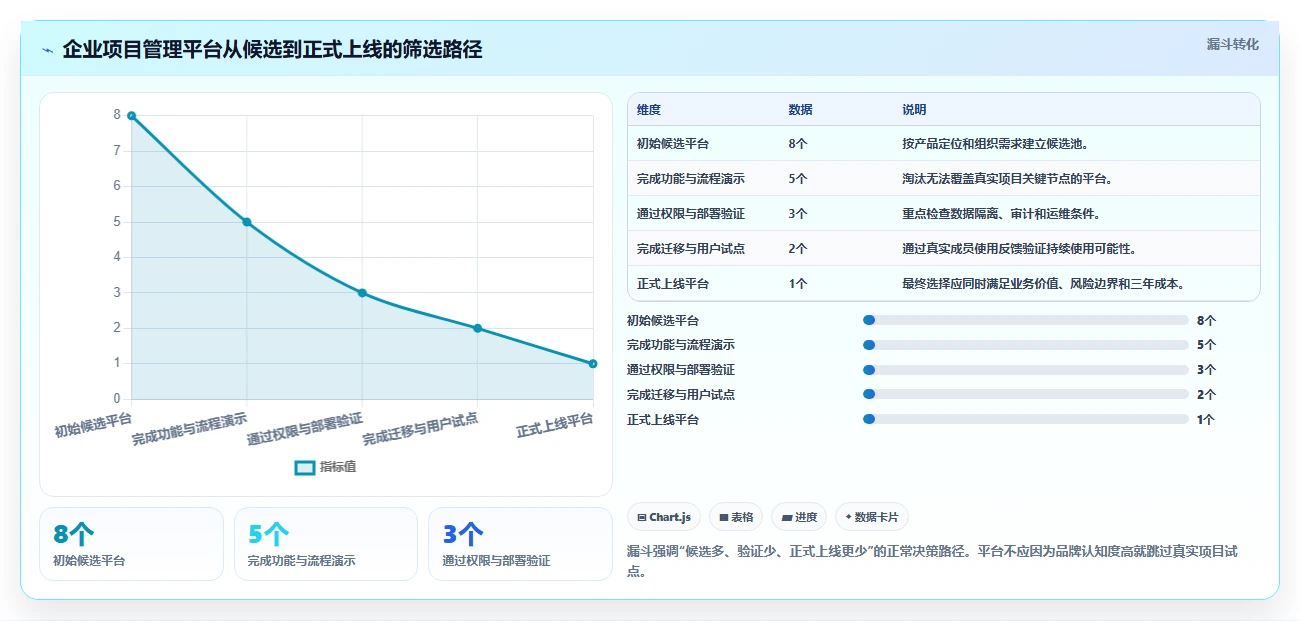The width and height of the screenshot is (1300, 621).
Task: Select the 进度 tag chip
Action: pyautogui.click(x=799, y=517)
